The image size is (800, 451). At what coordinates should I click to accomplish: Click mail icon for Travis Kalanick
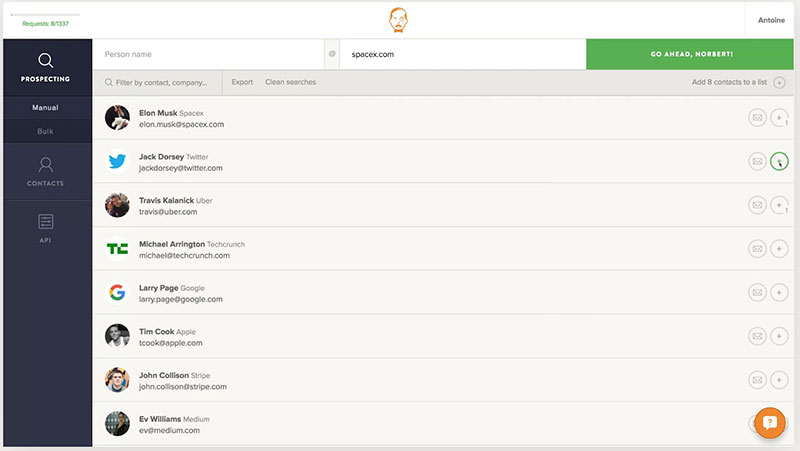click(757, 205)
